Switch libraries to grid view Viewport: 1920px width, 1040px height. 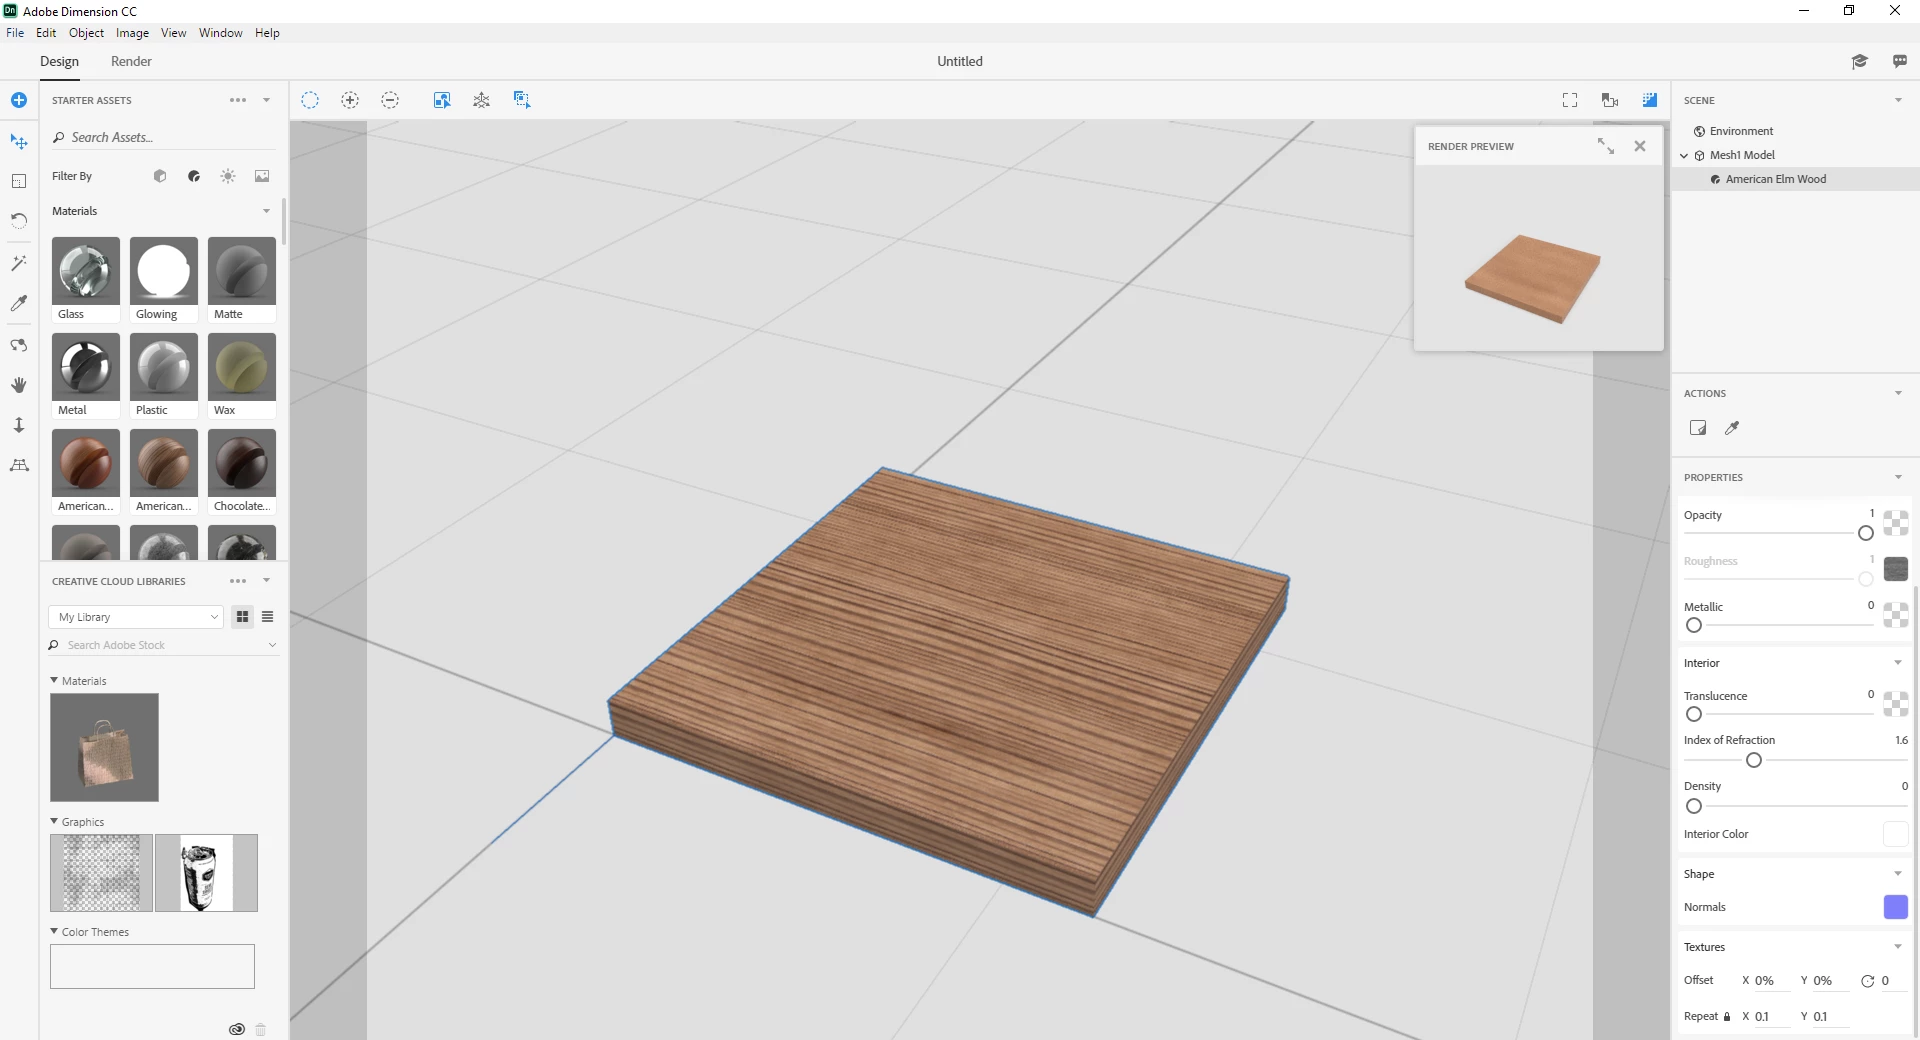243,617
